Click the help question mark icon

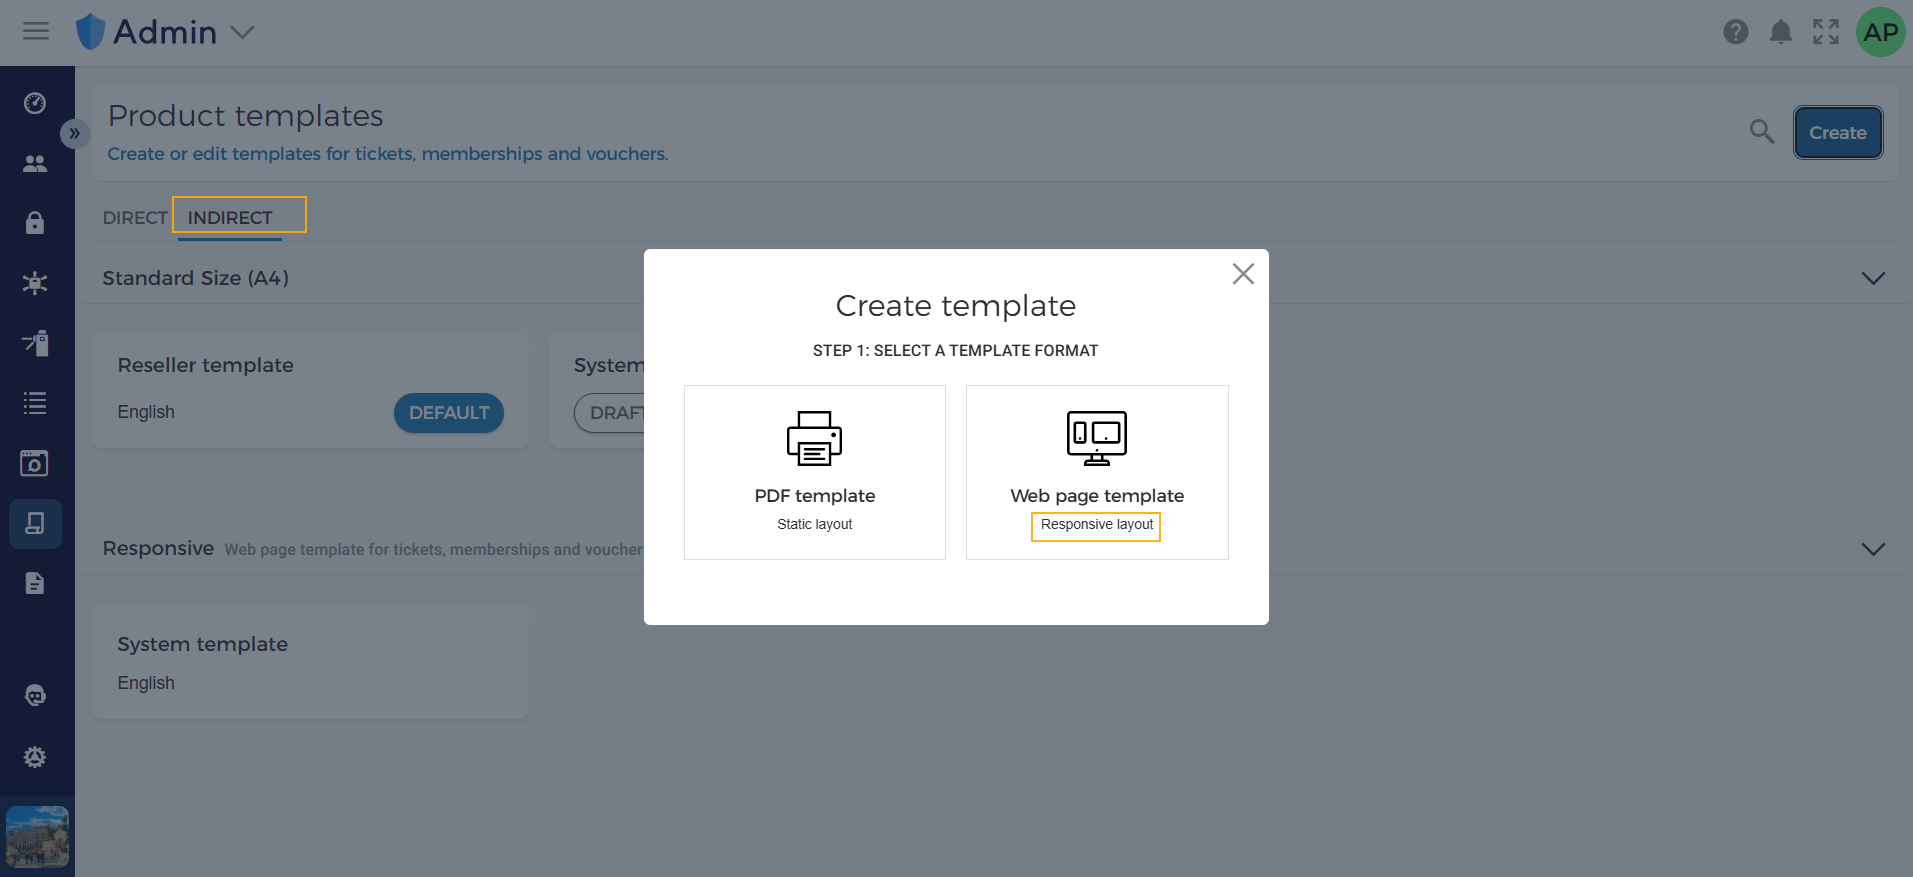[x=1736, y=32]
